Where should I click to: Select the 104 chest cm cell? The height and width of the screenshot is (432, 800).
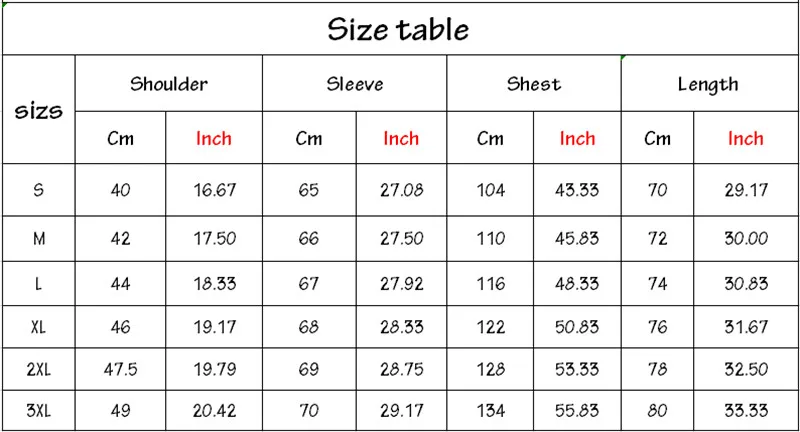490,190
